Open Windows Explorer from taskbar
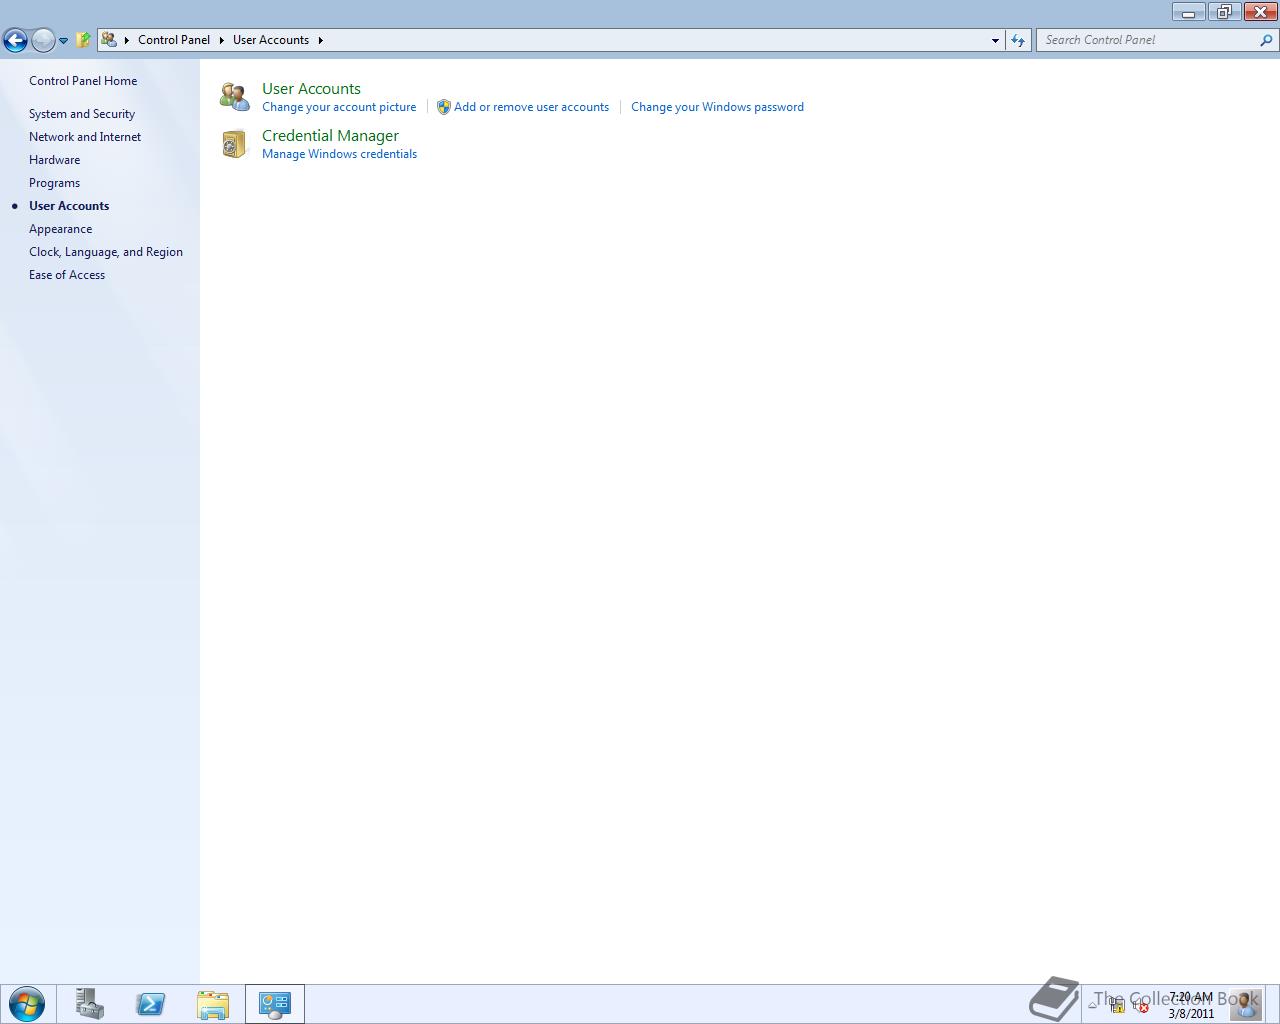The width and height of the screenshot is (1280, 1024). click(x=213, y=1004)
